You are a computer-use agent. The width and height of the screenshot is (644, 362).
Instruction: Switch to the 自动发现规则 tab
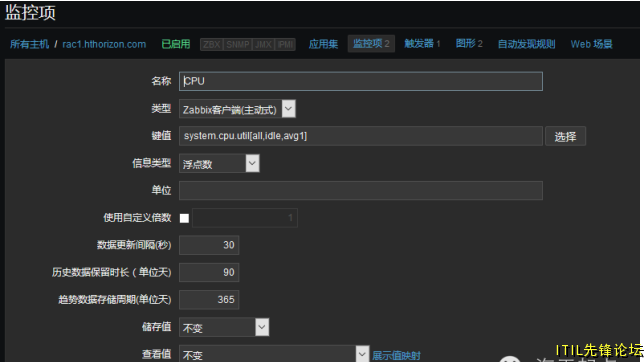[527, 44]
